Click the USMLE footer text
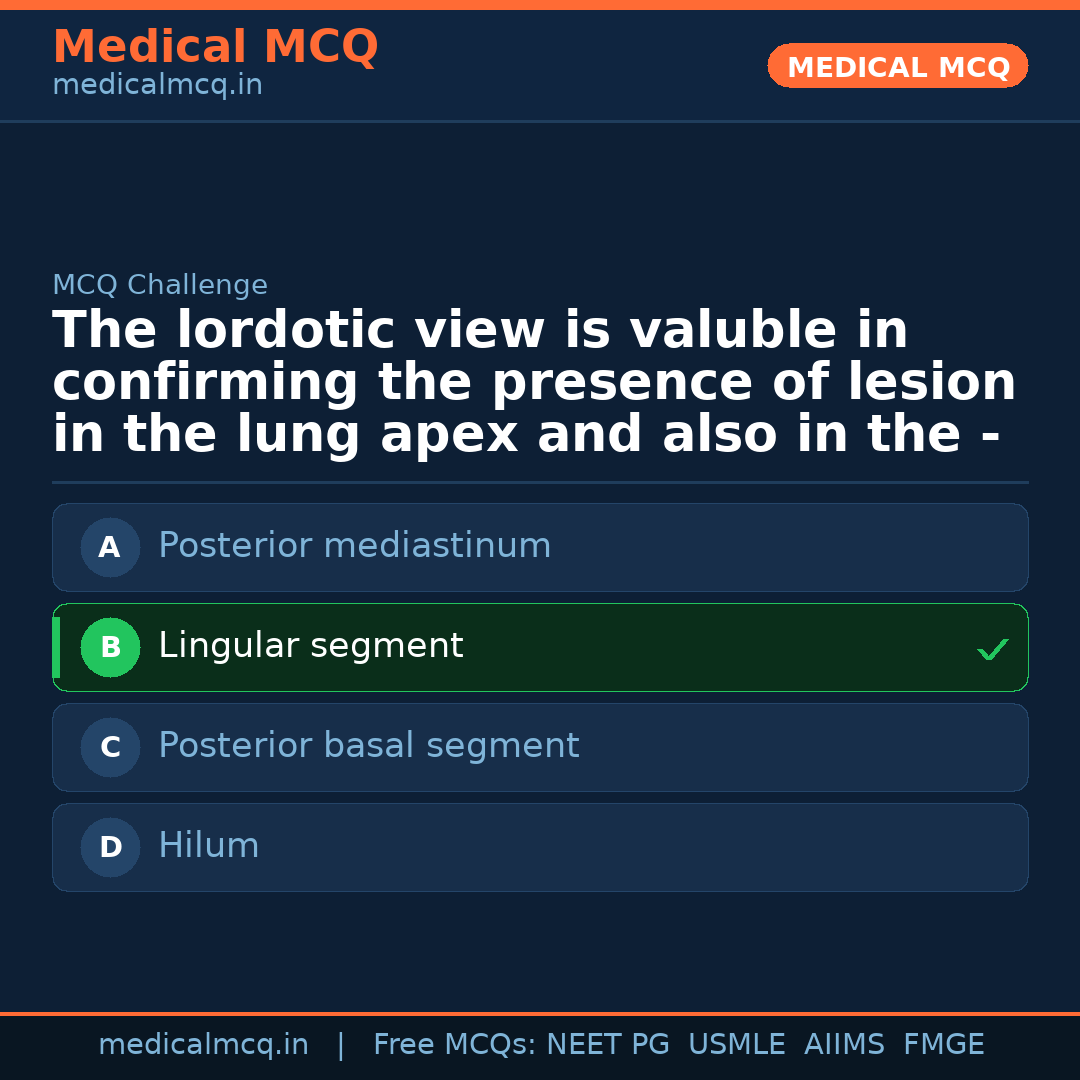1080x1080 pixels. 736,1045
